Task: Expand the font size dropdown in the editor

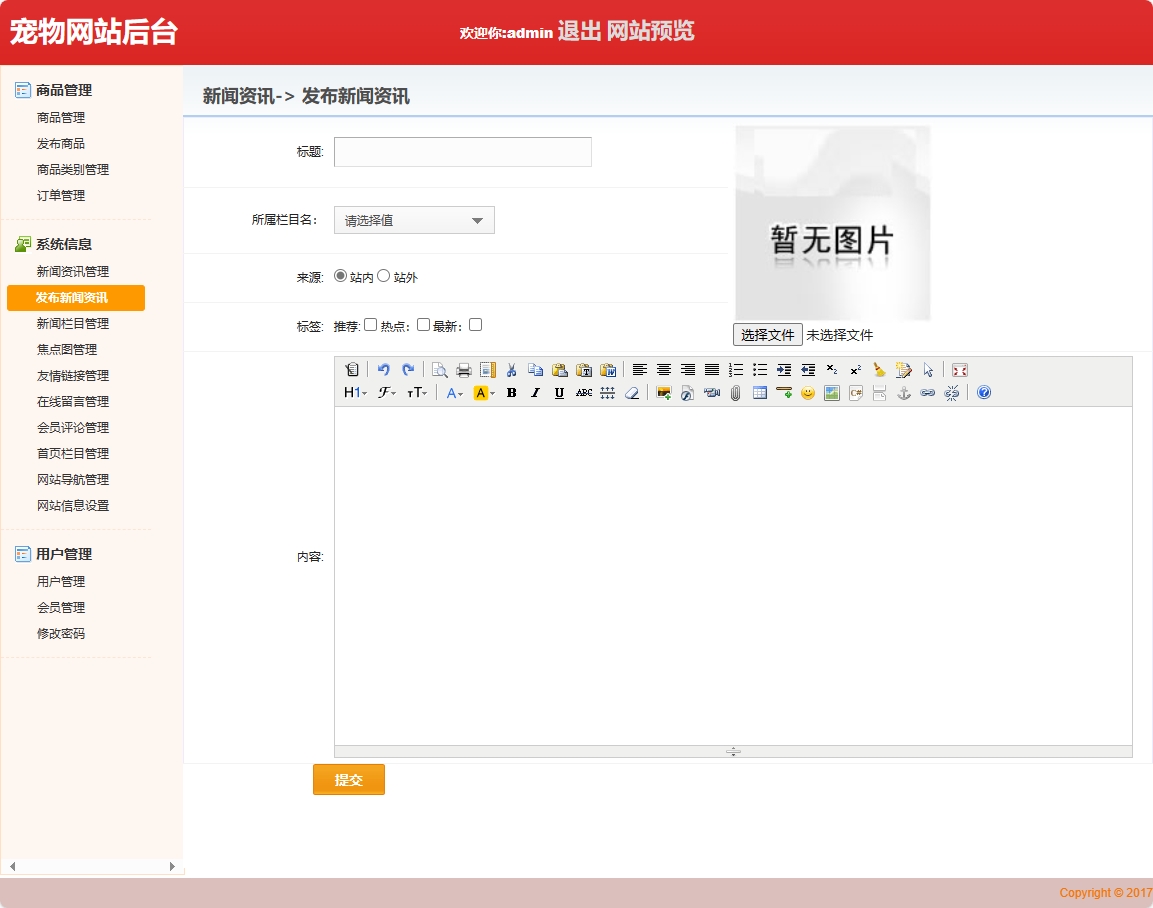Action: (x=417, y=392)
